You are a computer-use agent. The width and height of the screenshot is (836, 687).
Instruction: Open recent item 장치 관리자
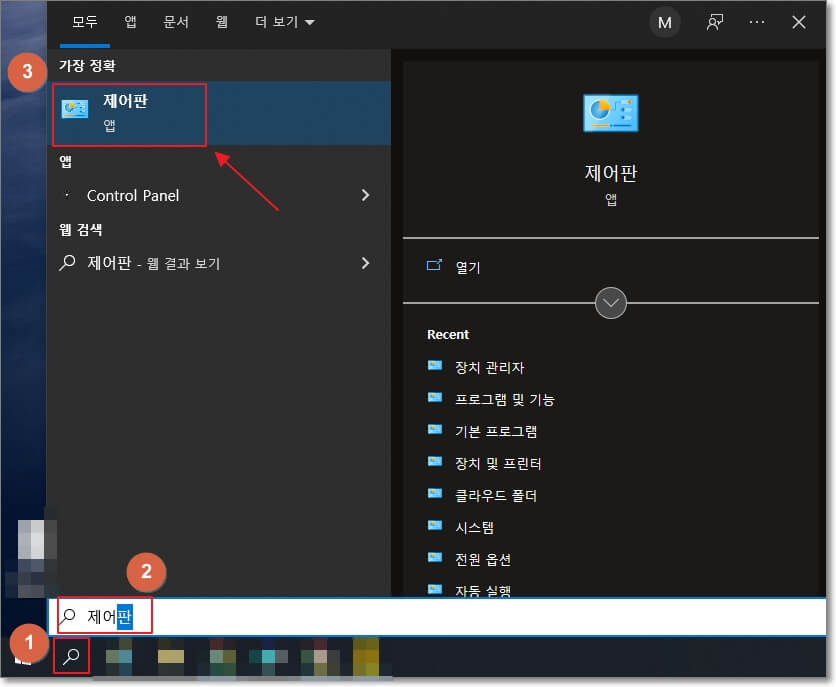489,368
